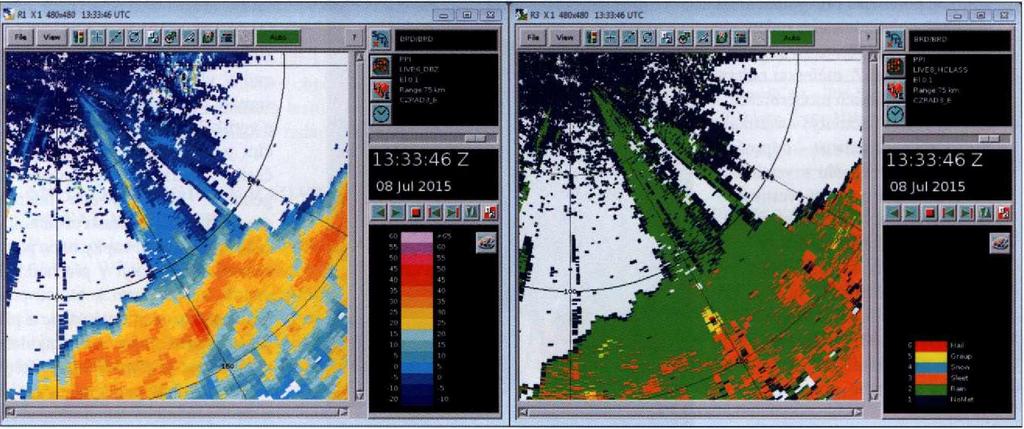
Task: Open help question mark in left window
Action: [355, 38]
